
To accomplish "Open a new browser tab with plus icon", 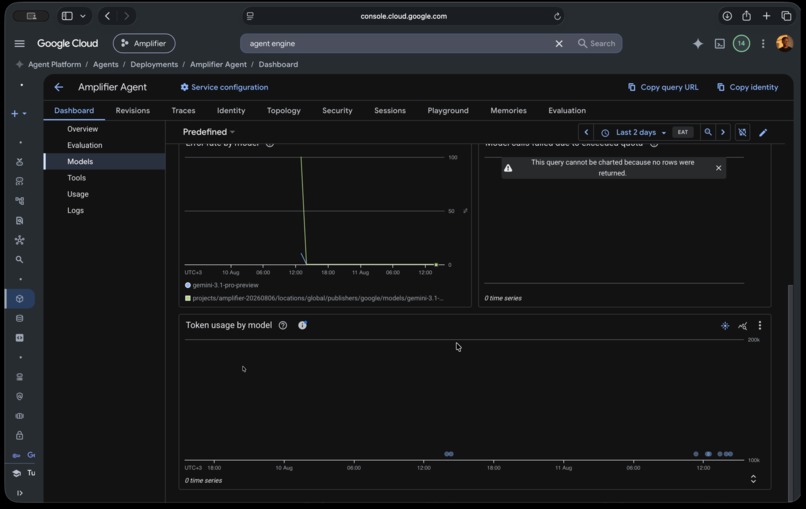I will coord(766,16).
